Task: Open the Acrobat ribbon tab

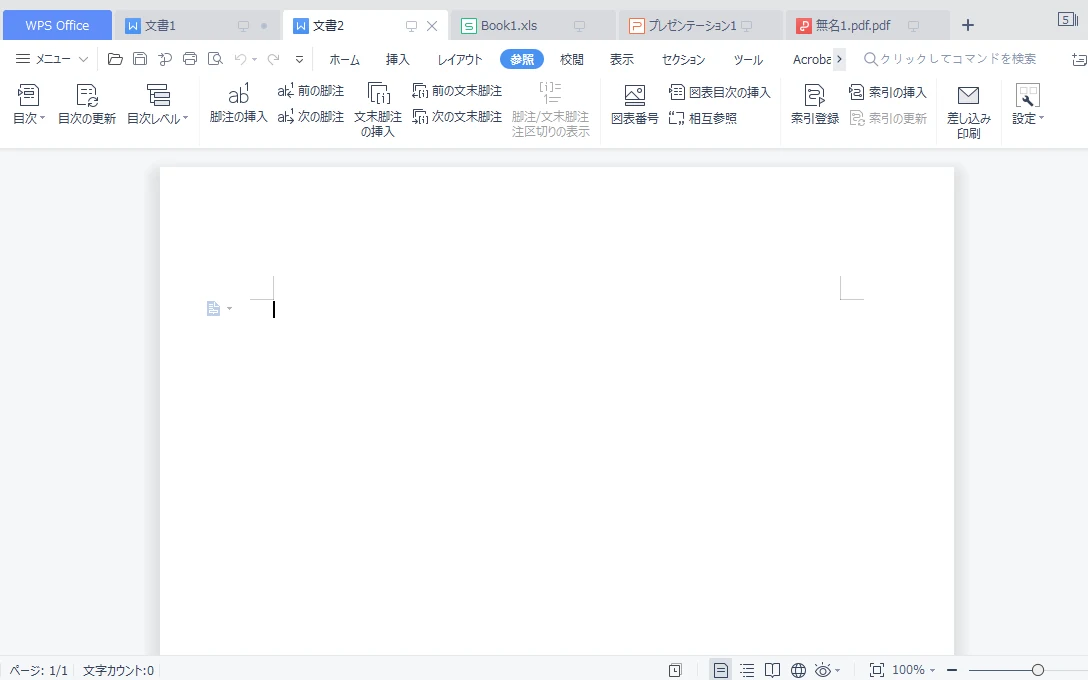Action: [x=811, y=60]
